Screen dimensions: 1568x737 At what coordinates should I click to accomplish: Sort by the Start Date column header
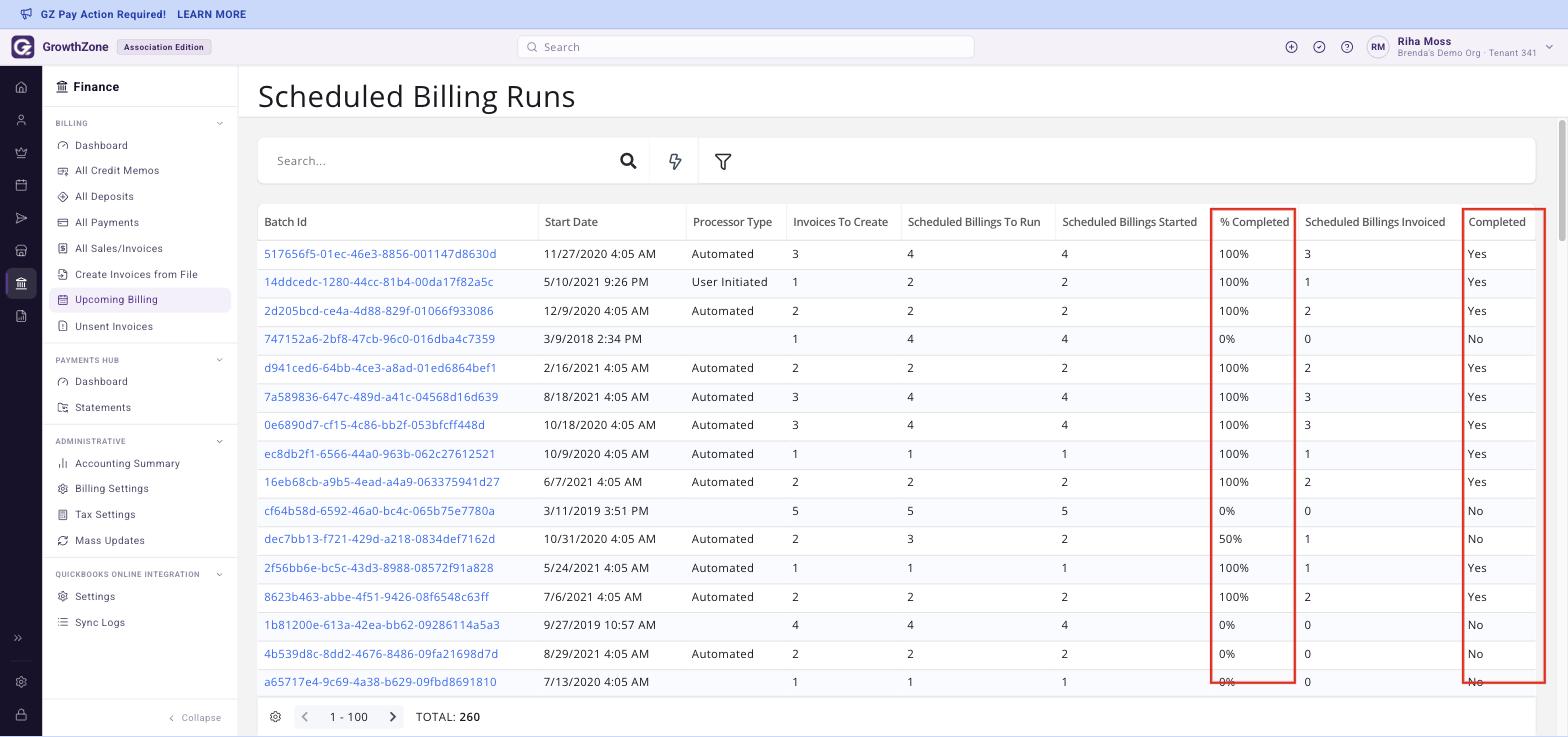pyautogui.click(x=571, y=222)
